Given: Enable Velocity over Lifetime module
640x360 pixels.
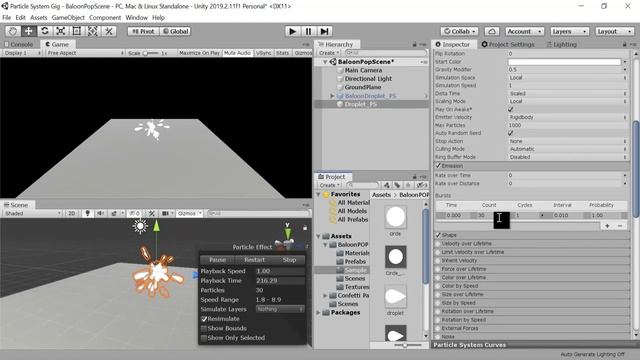Looking at the screenshot, I should click(x=438, y=243).
